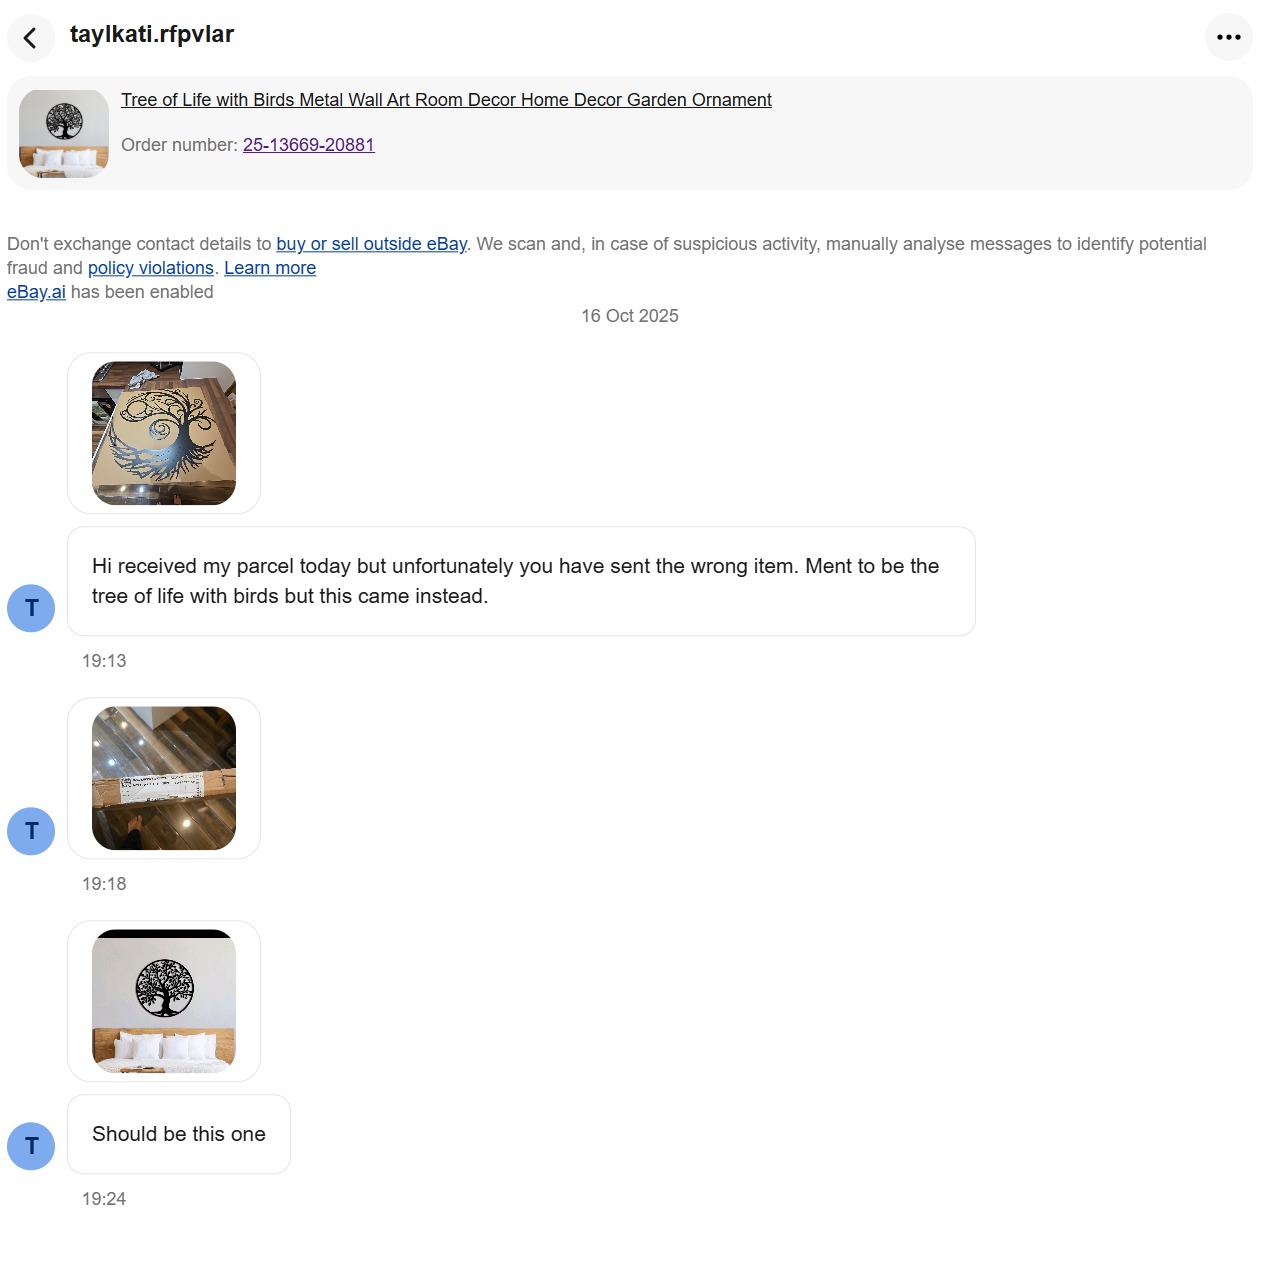Open the tree of life bedroom wall image
Viewport: 1276px width, 1272px height.
(164, 1001)
